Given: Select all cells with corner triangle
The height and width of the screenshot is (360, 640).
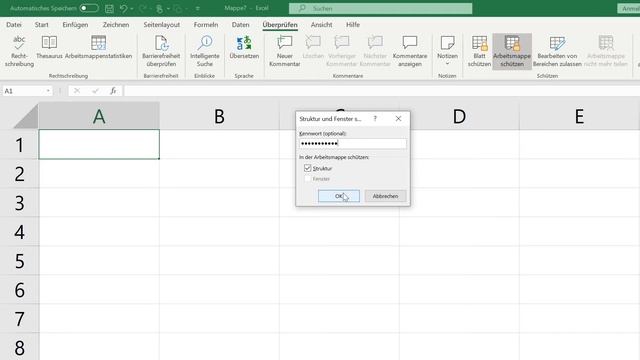Looking at the screenshot, I should click(26, 116).
